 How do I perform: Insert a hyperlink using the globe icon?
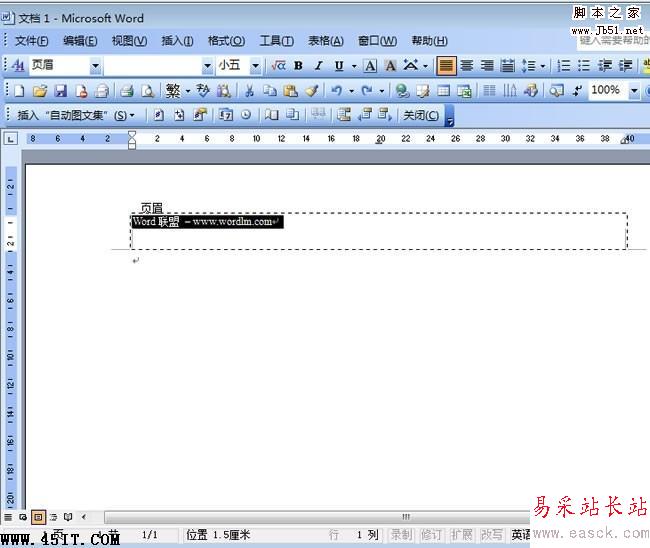402,90
